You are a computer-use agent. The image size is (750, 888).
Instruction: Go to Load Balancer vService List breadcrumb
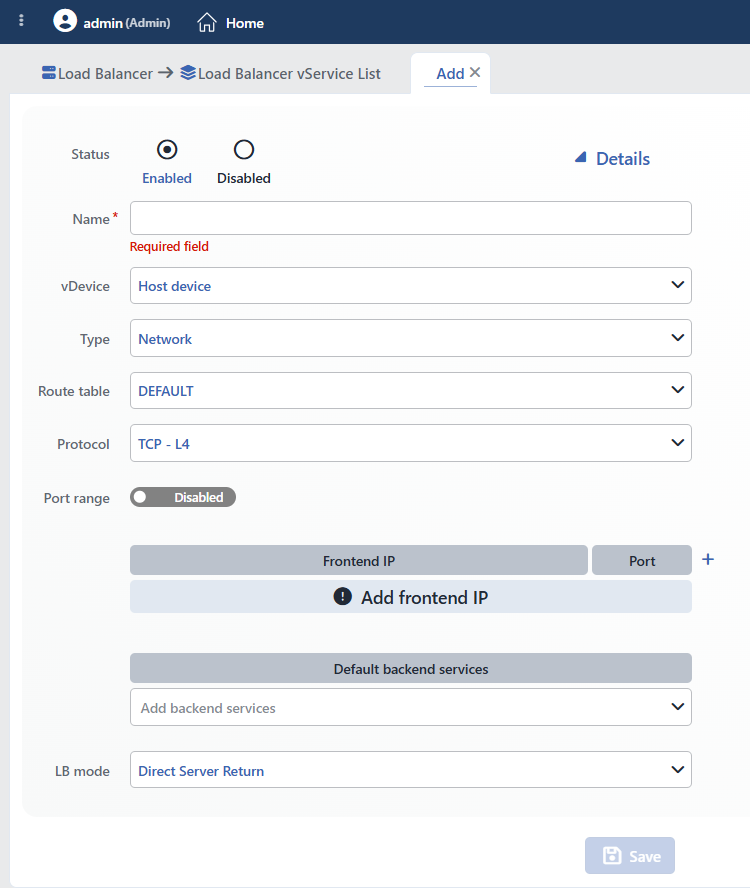click(x=289, y=74)
